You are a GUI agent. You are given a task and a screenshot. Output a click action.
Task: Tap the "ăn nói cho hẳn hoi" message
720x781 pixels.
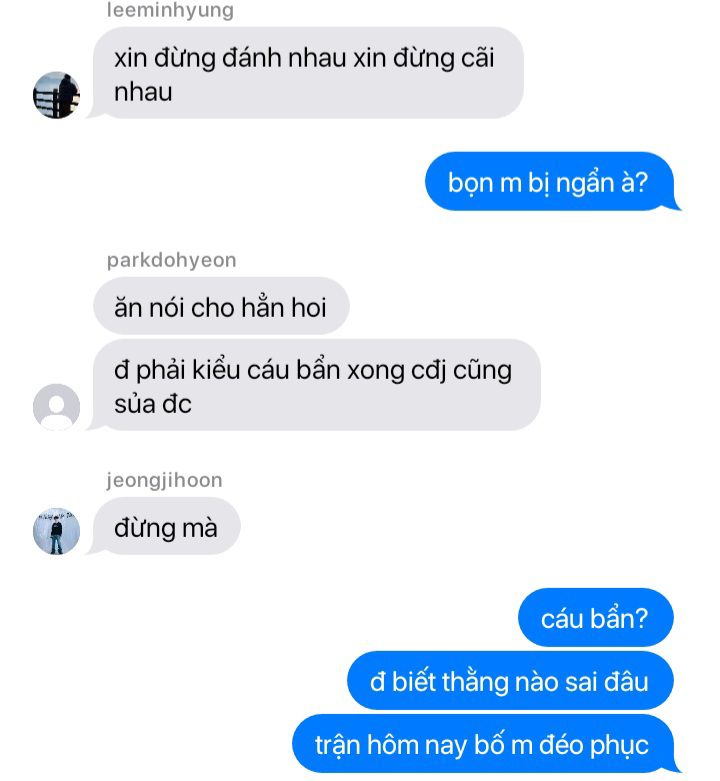(x=221, y=306)
